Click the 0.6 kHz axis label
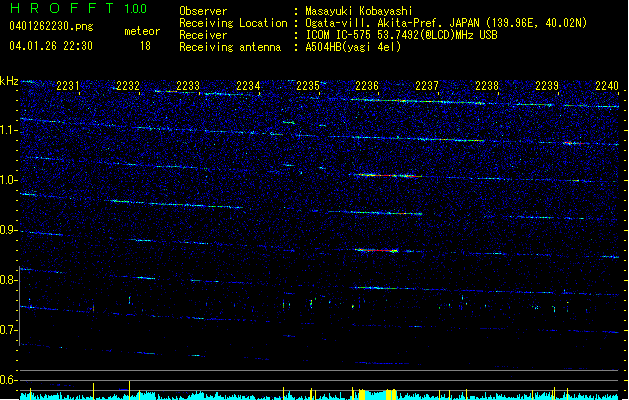This screenshot has height=400, width=629. [x=8, y=380]
